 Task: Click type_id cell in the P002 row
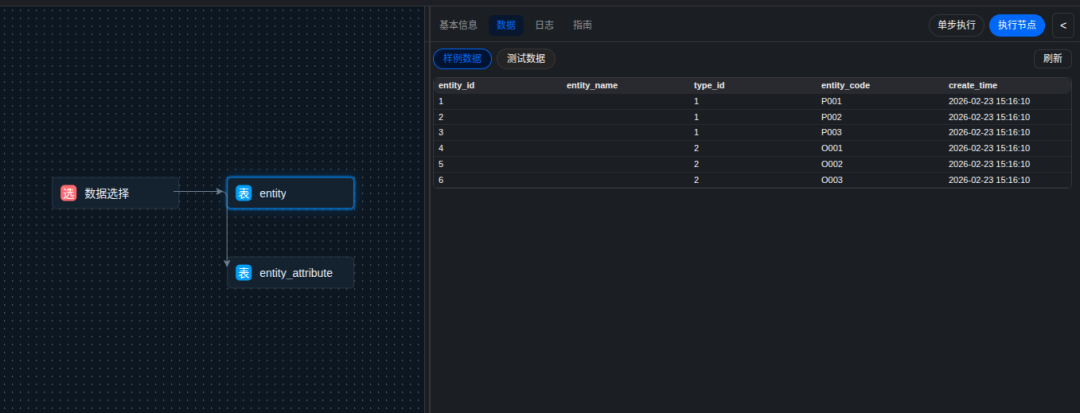[x=696, y=117]
